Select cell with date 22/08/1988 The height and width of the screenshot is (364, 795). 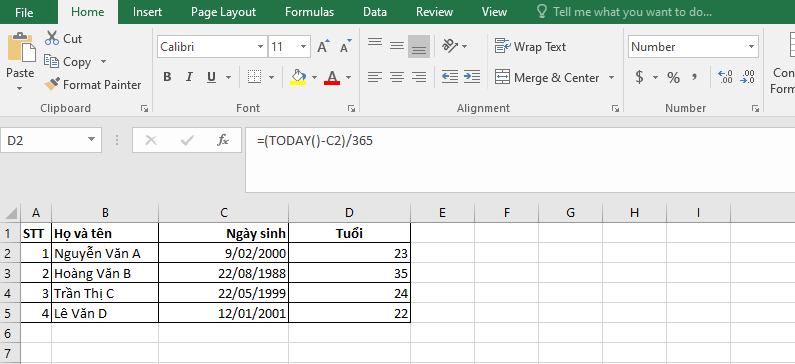pos(224,273)
